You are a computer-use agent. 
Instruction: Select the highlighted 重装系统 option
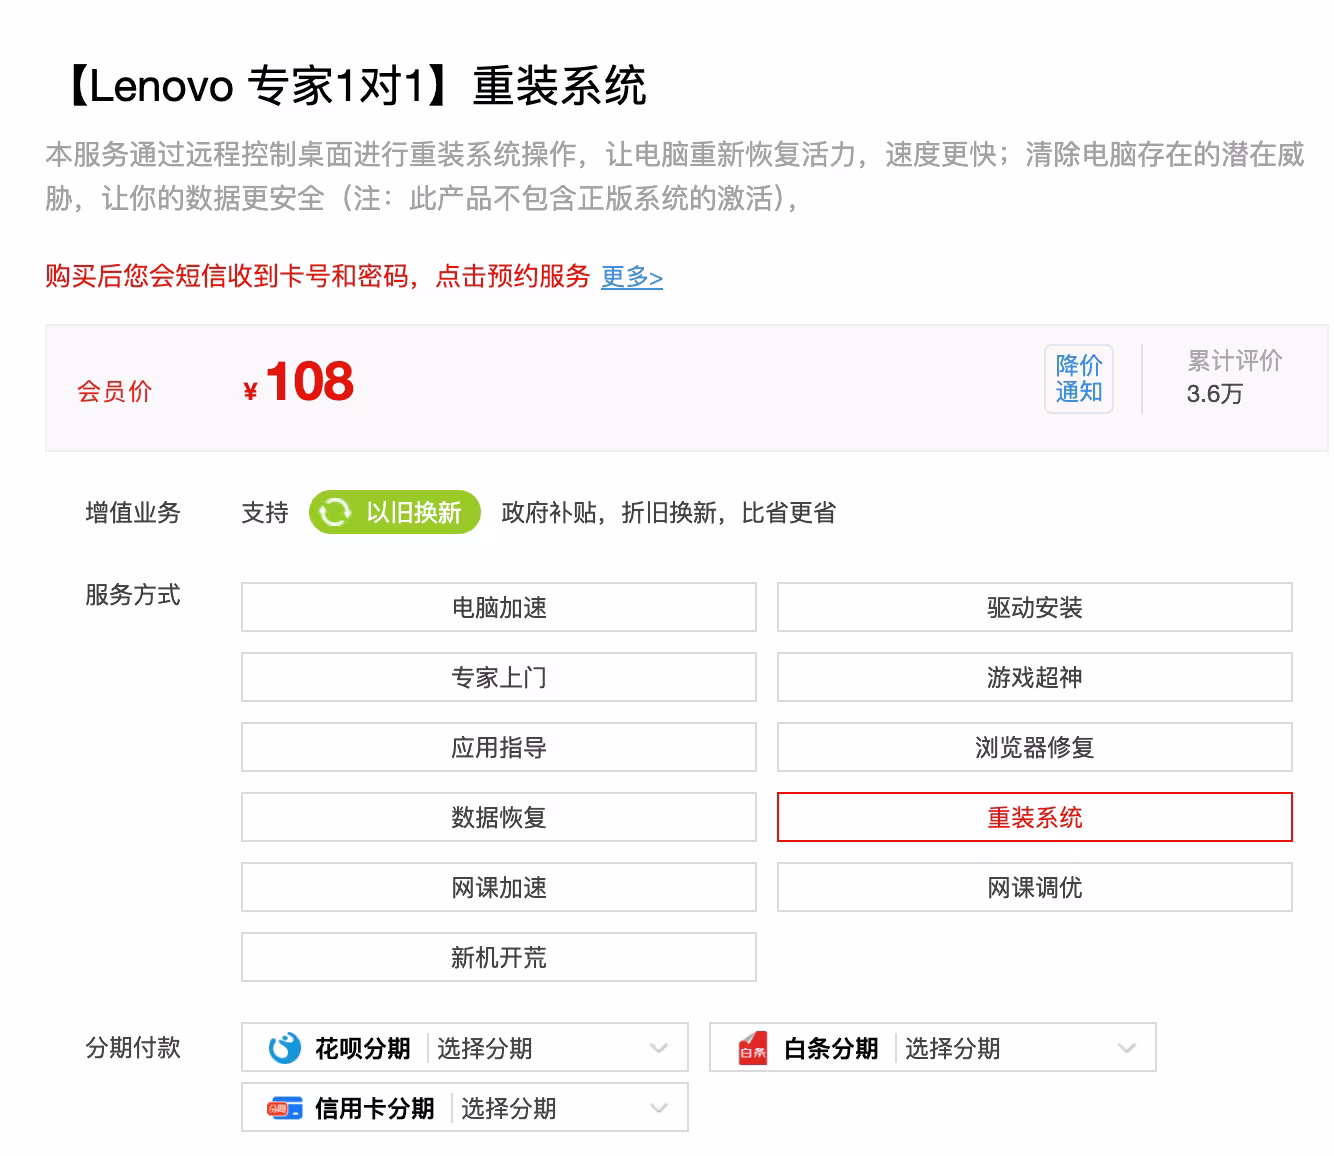[1035, 817]
